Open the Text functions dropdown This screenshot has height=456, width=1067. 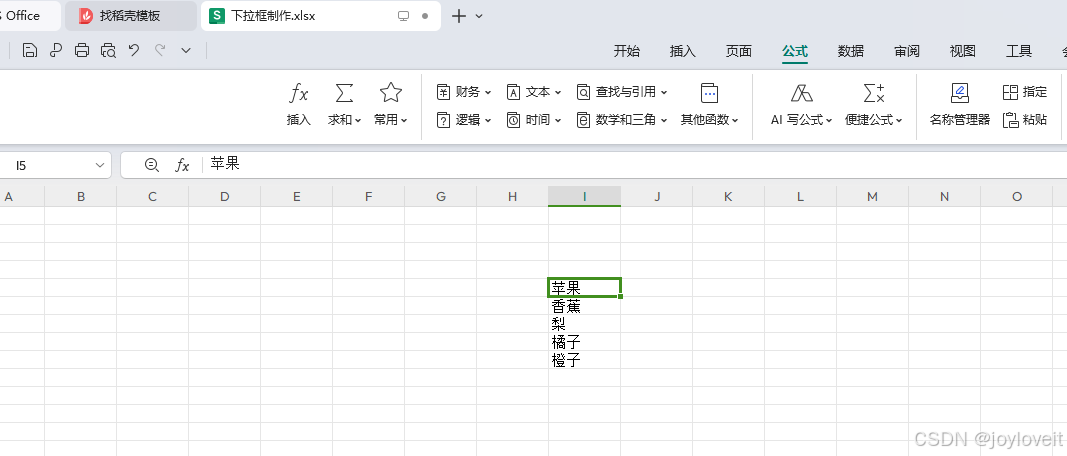click(x=534, y=92)
